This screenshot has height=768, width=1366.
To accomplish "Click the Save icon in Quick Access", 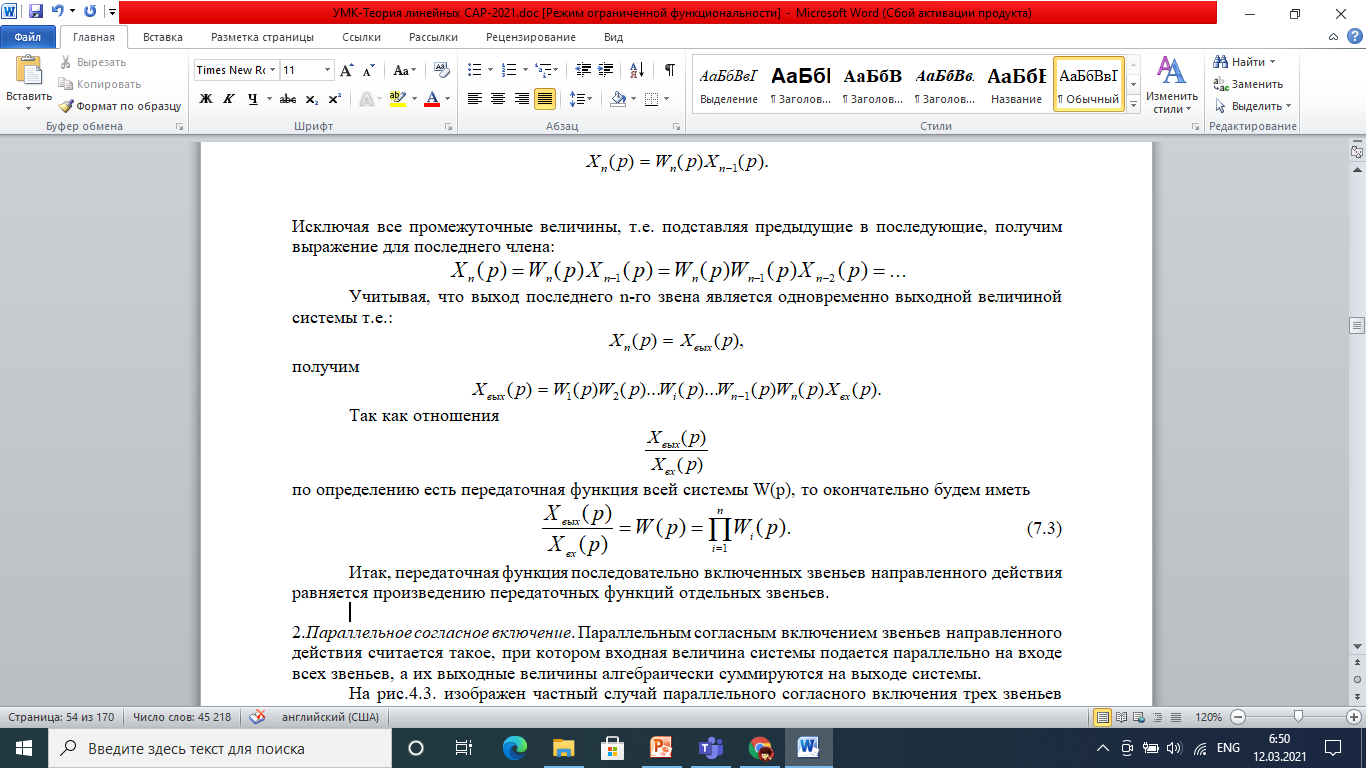I will point(36,12).
